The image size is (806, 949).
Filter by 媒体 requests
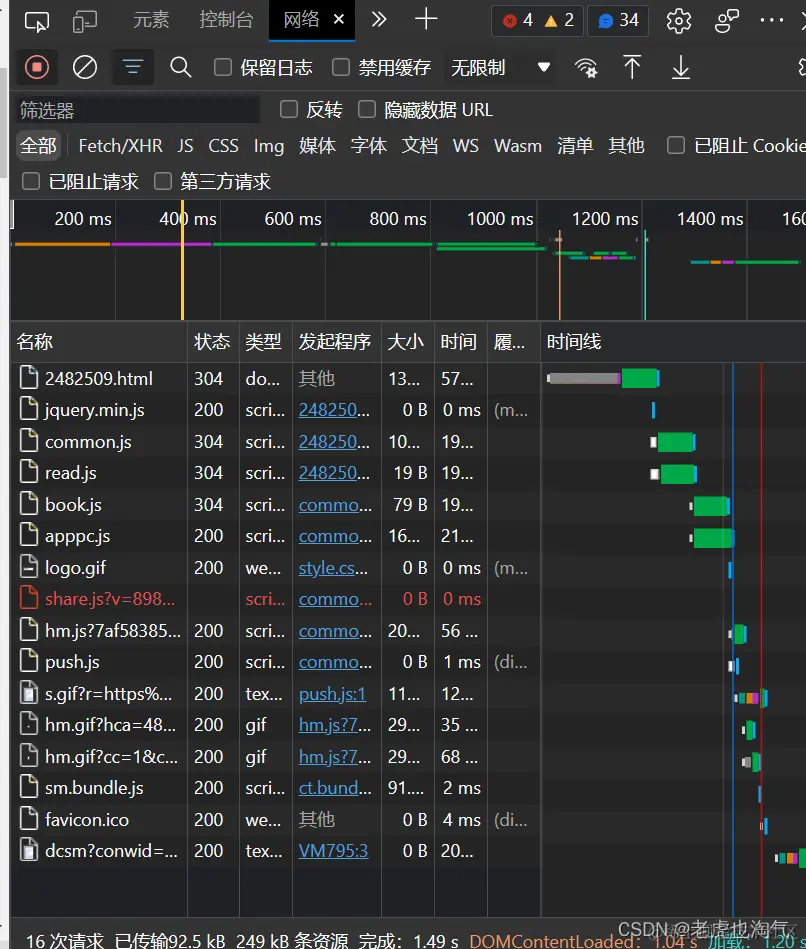coord(317,146)
